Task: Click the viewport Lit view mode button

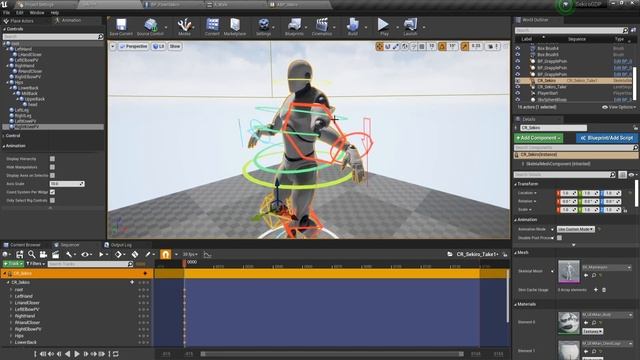Action: 158,47
